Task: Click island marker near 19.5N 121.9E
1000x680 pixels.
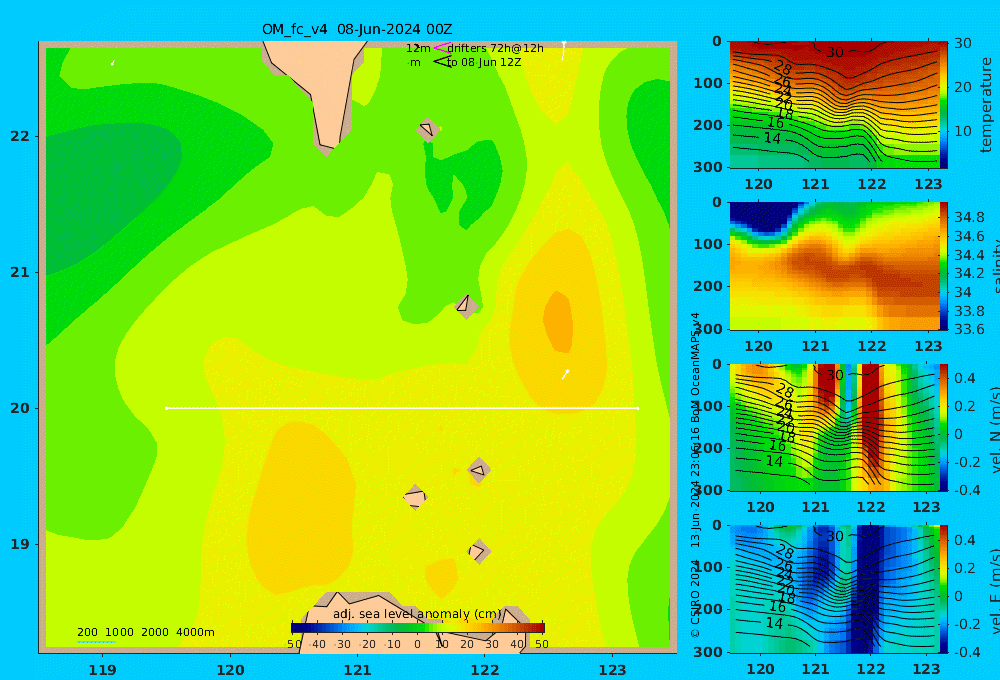Action: (479, 471)
